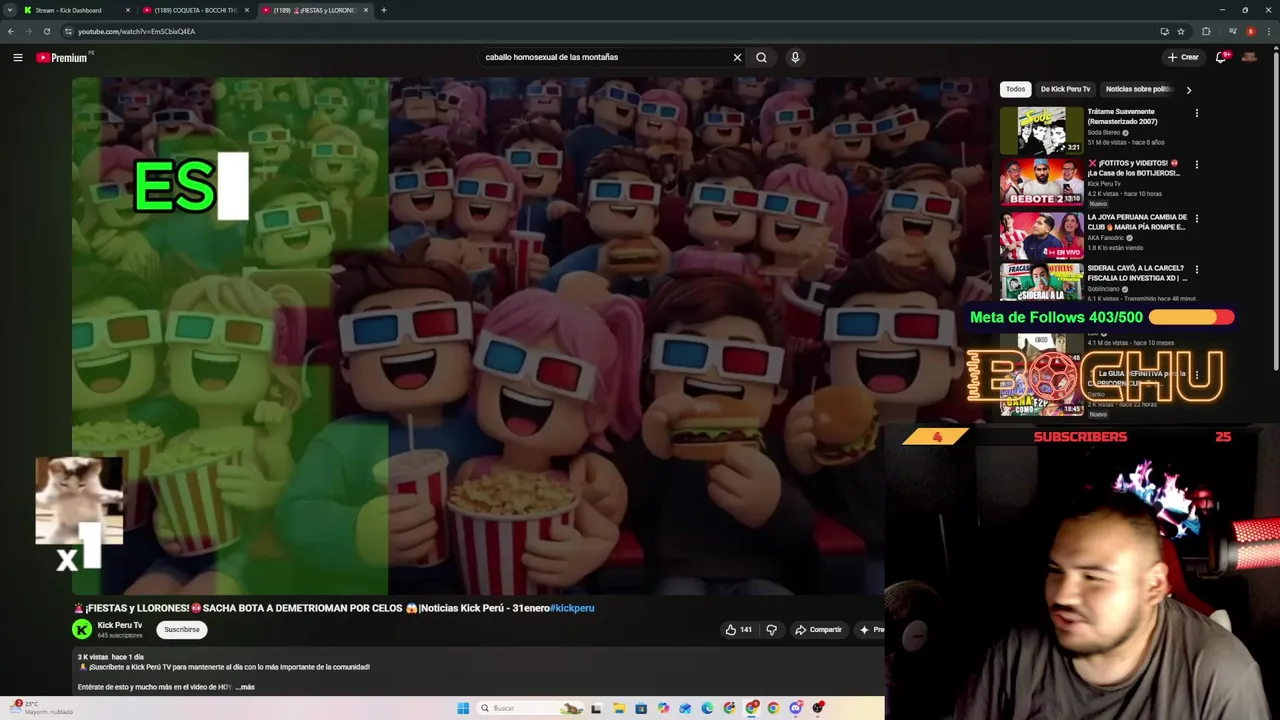
Task: Select the Noticias sobre política chip
Action: 1138,89
